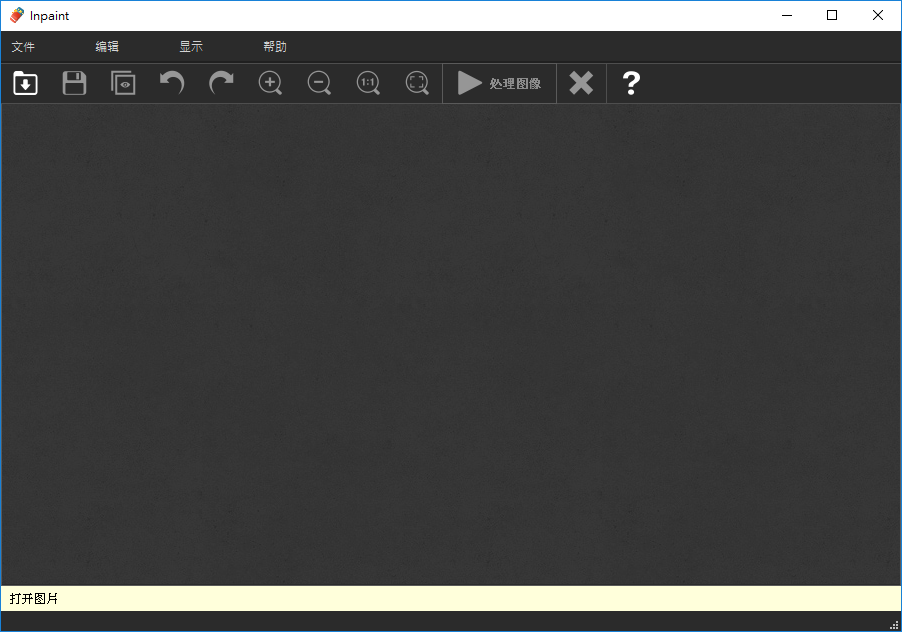Click the resize grip in the bottom corner

pos(895,625)
